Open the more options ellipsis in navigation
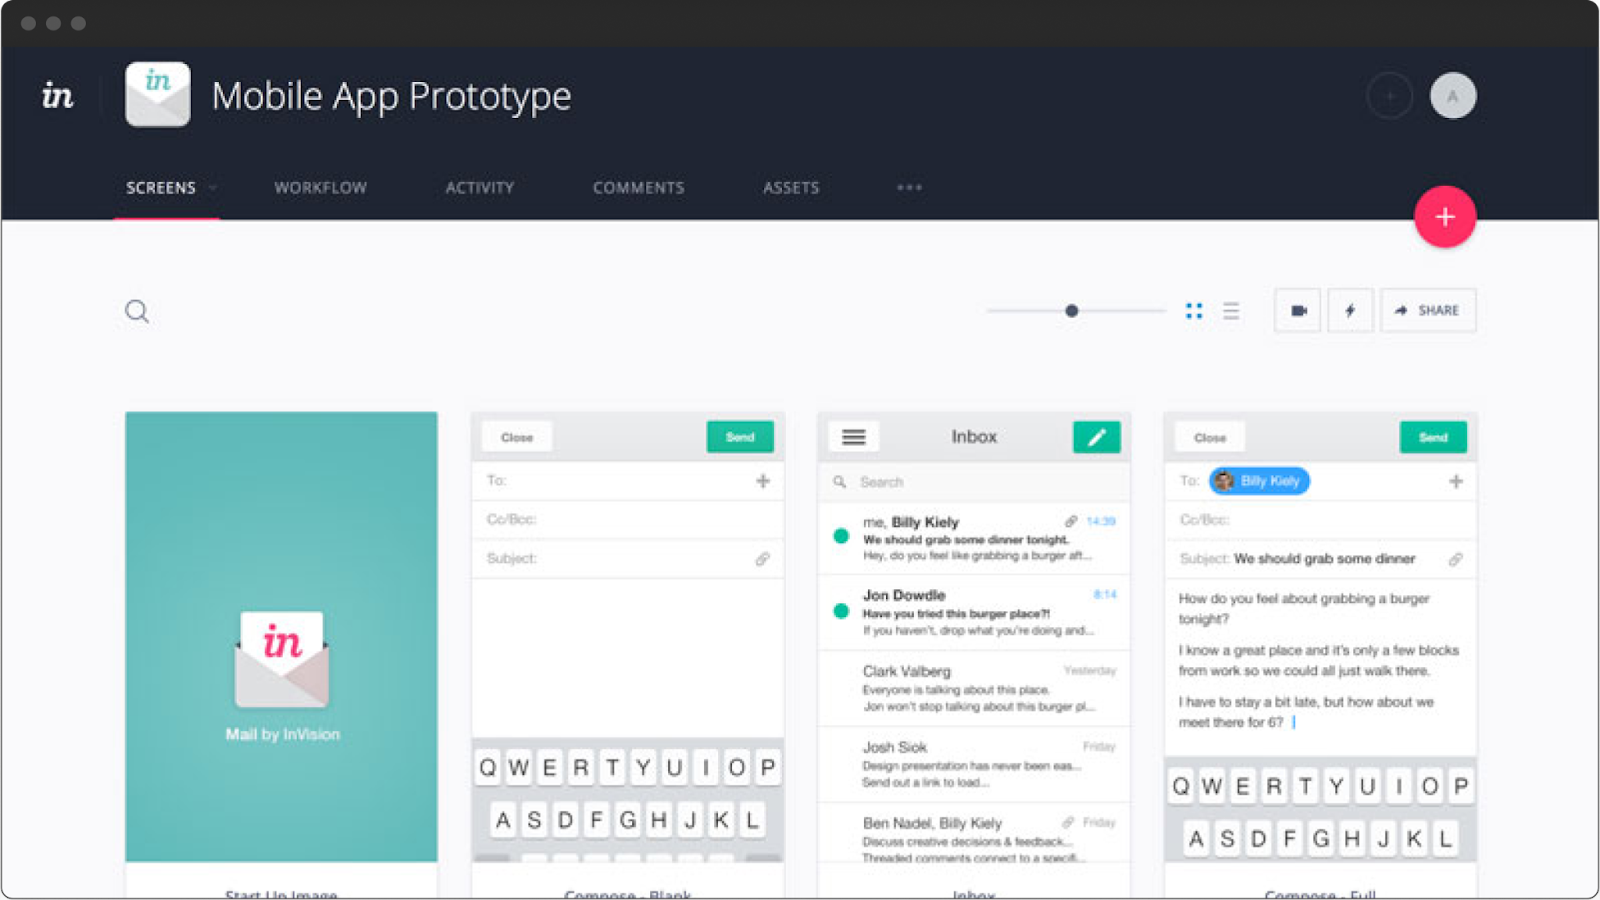Screen dimensions: 1600x900 [909, 188]
